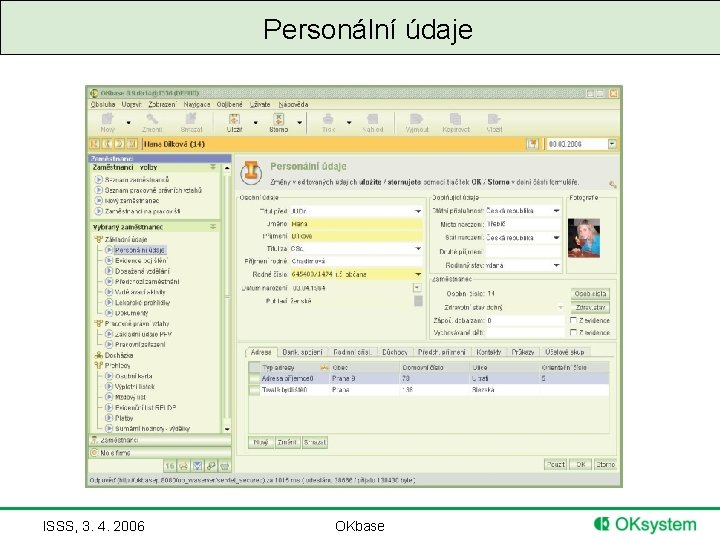Open the date picker dropdown in orange bar

point(612,144)
